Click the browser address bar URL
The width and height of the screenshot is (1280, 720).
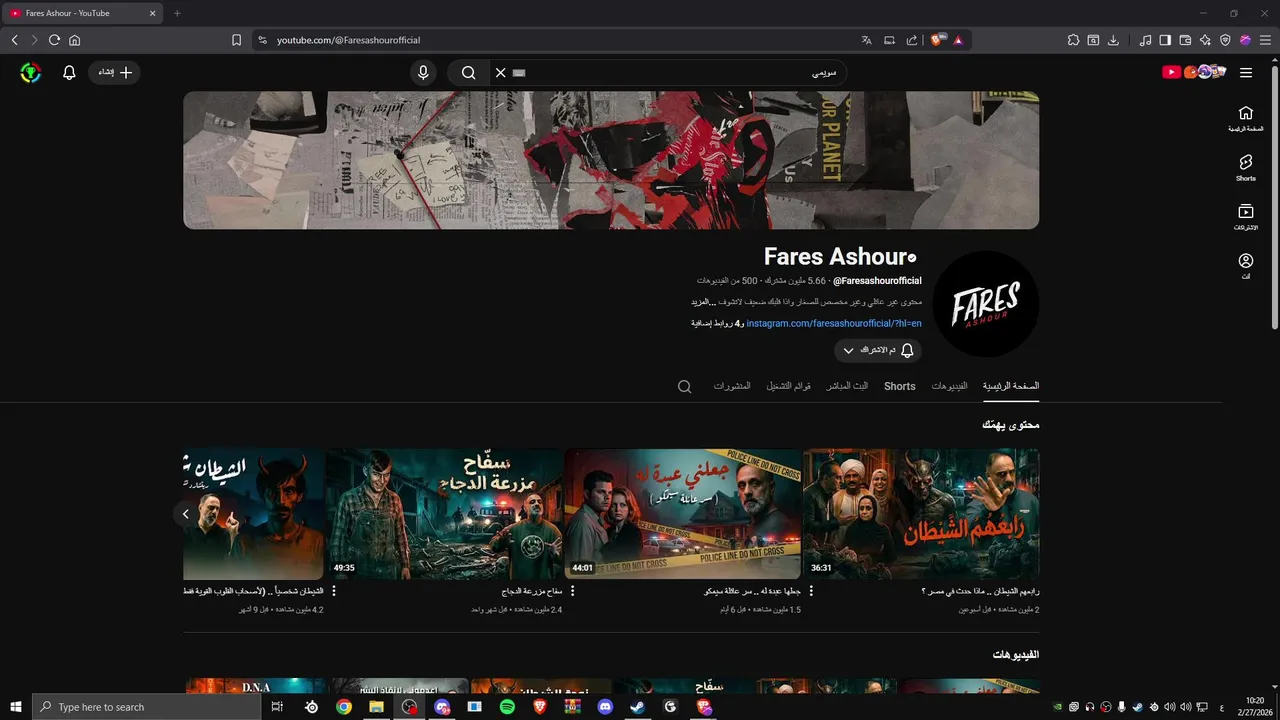pyautogui.click(x=348, y=40)
